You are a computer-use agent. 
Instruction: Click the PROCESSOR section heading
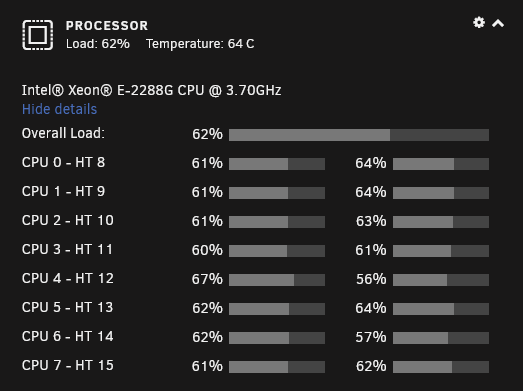107,26
